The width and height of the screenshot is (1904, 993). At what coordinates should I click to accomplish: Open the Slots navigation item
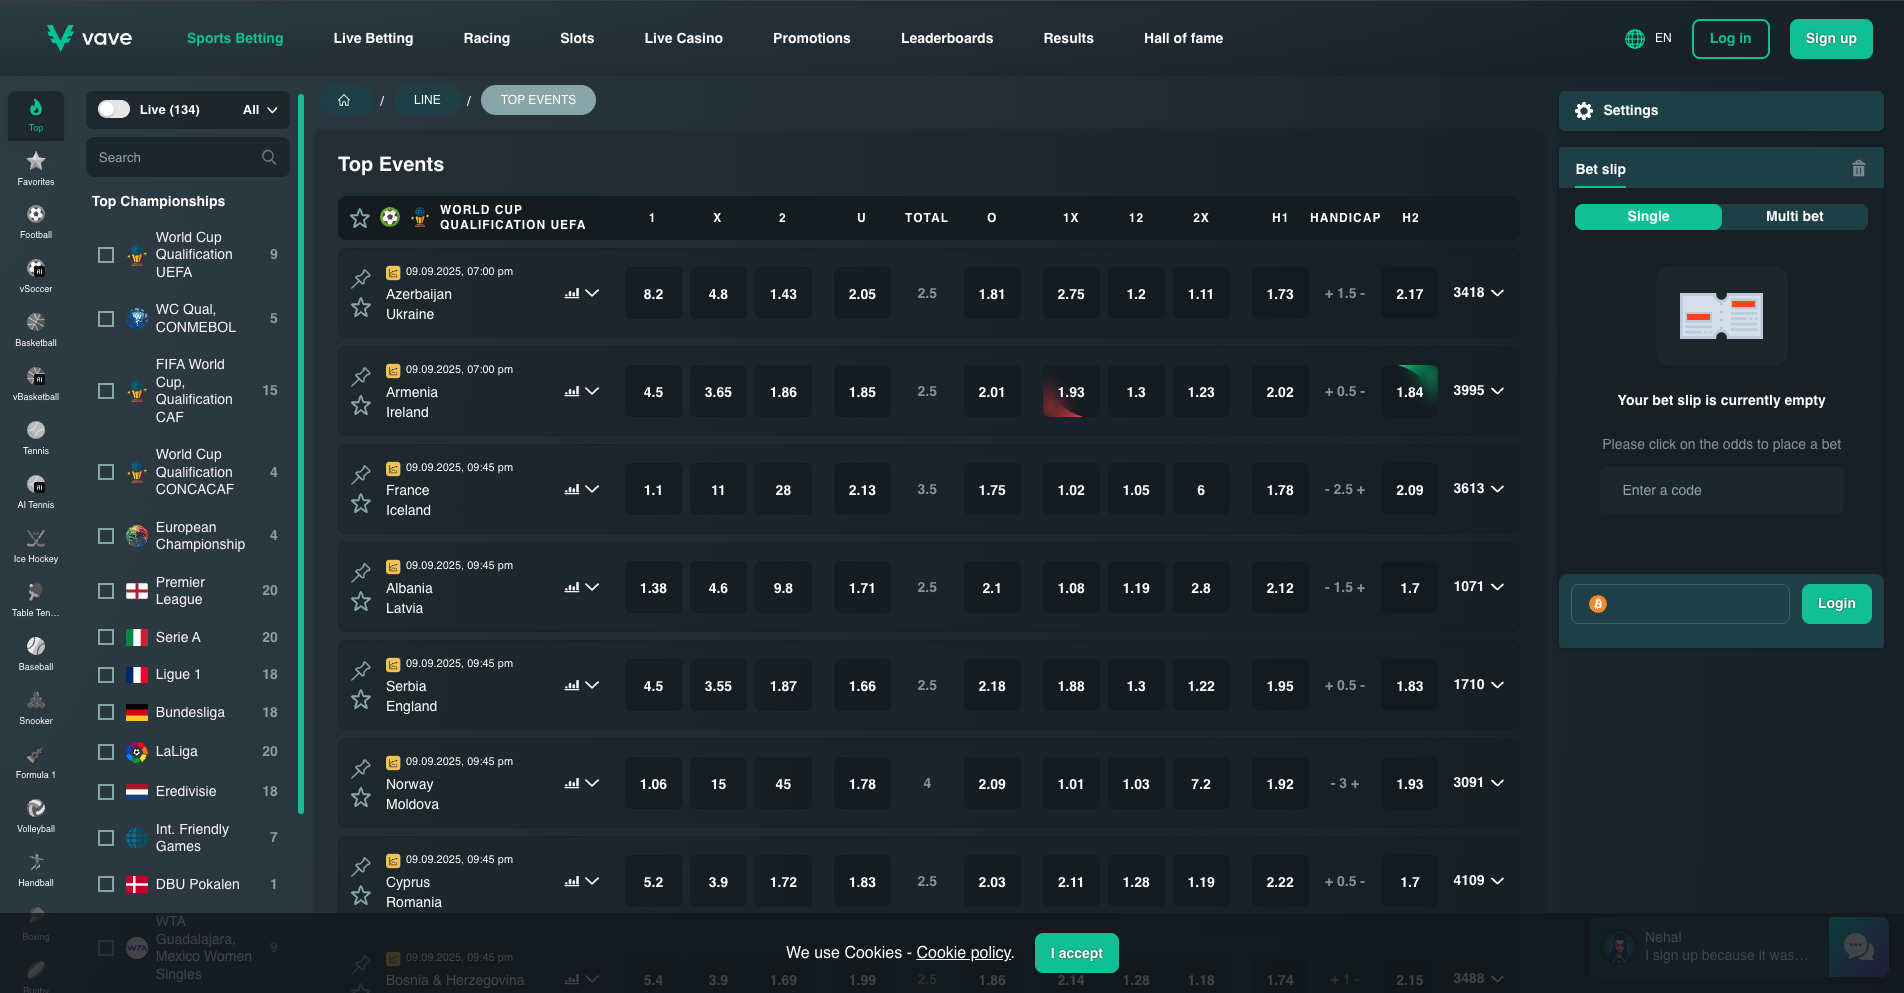point(577,38)
